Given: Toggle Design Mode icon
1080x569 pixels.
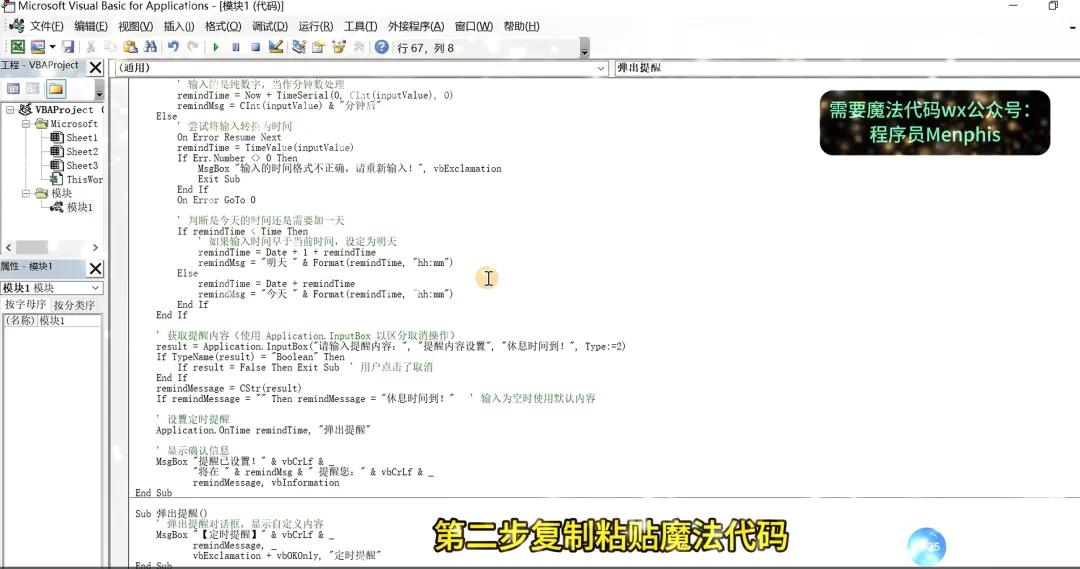Looking at the screenshot, I should [276, 47].
